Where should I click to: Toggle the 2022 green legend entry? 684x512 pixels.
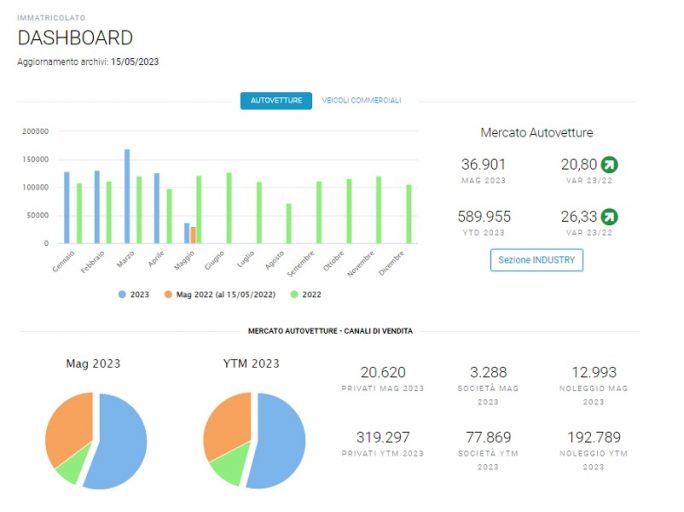tap(306, 294)
